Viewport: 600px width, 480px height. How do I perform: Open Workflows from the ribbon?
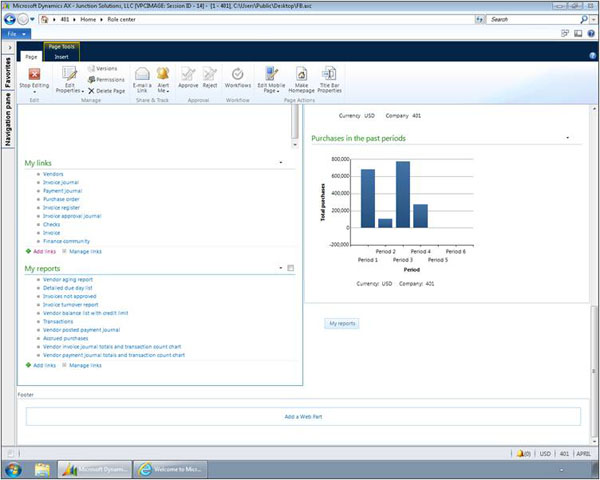click(238, 77)
